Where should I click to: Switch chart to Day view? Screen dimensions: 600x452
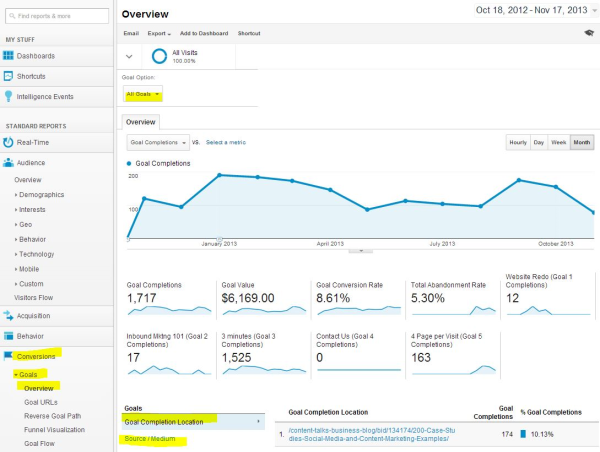coord(539,142)
